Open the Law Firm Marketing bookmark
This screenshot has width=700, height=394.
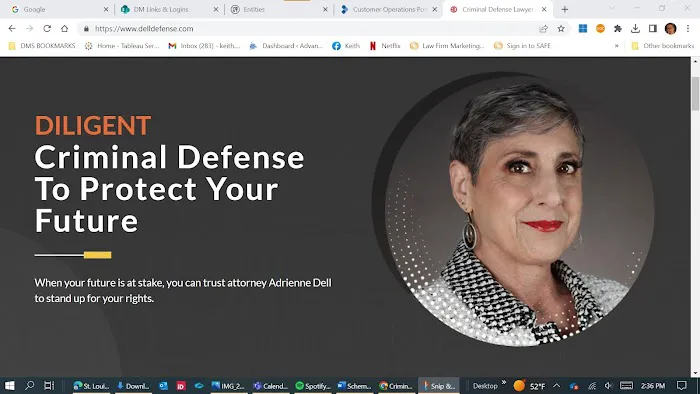pos(447,46)
